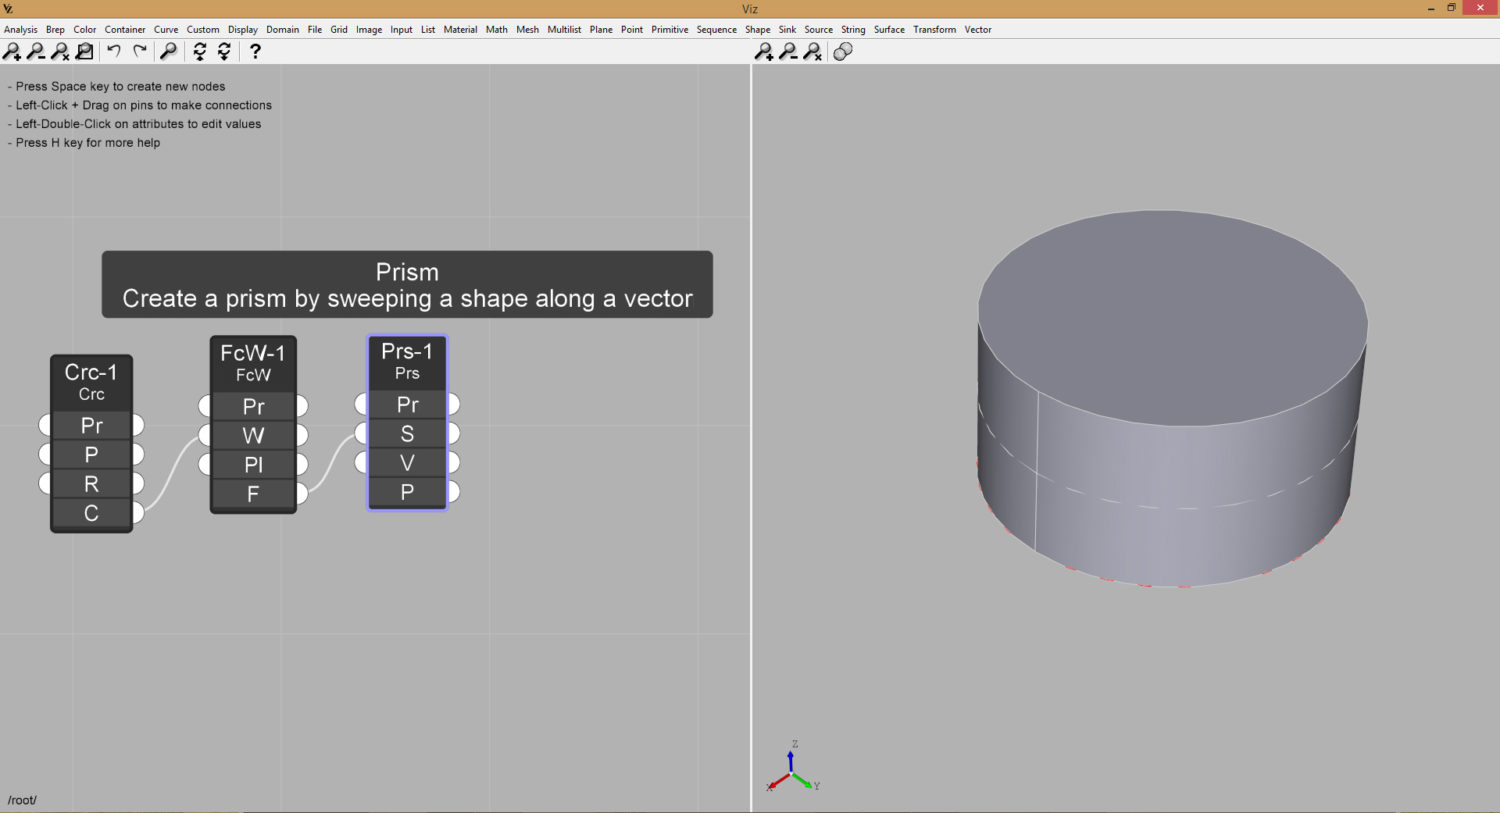Click the Redo arrow icon
Image resolution: width=1500 pixels, height=813 pixels.
tap(140, 51)
